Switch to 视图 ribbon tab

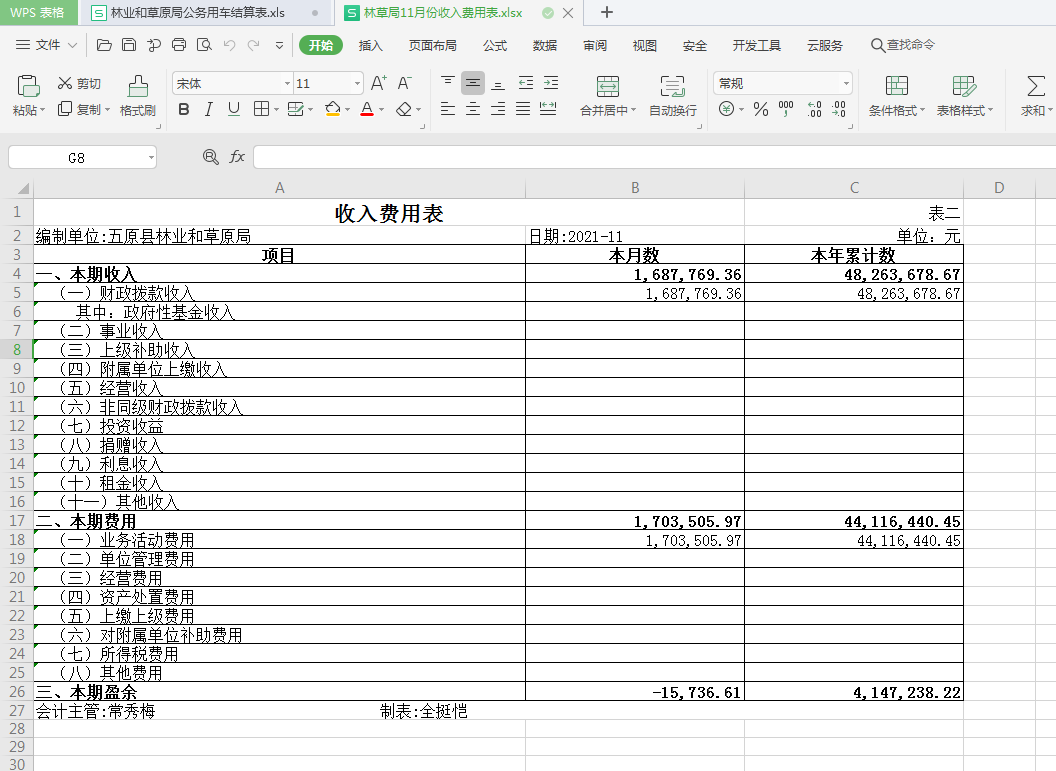(x=645, y=45)
